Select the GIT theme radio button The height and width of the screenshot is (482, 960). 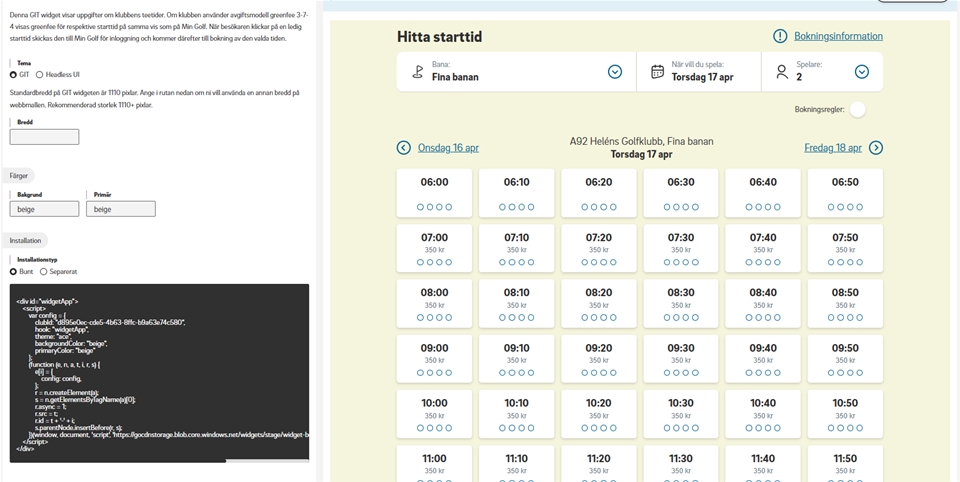pyautogui.click(x=13, y=75)
